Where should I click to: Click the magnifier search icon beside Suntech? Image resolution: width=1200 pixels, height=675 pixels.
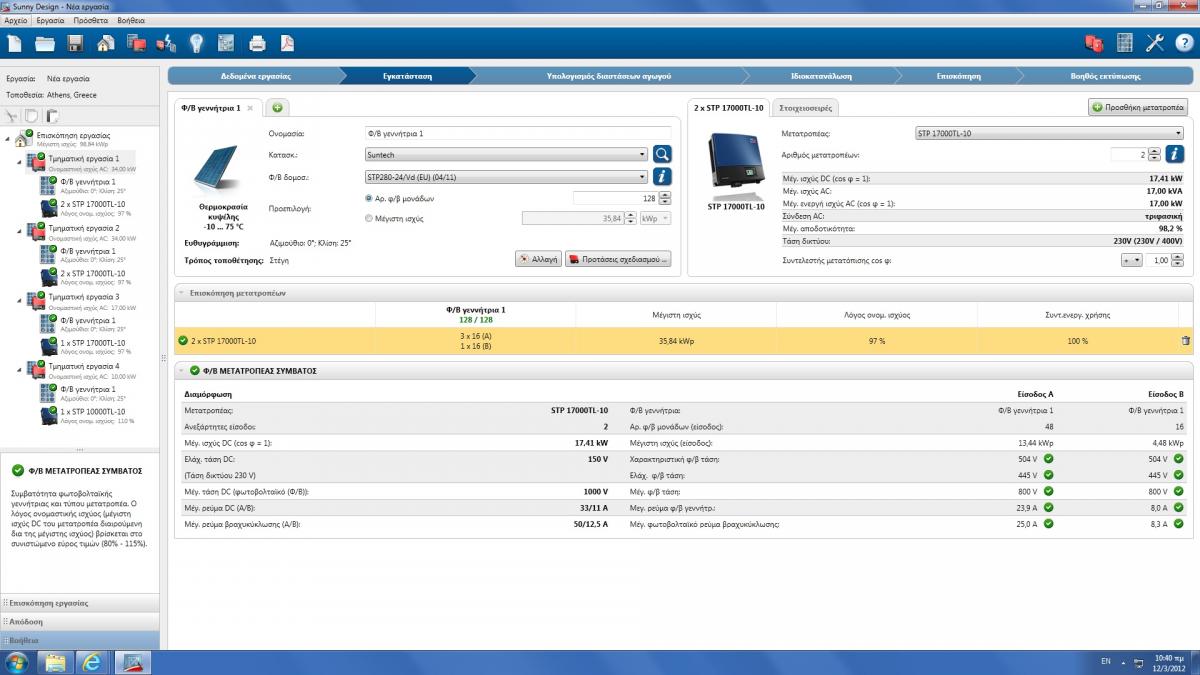pos(662,154)
